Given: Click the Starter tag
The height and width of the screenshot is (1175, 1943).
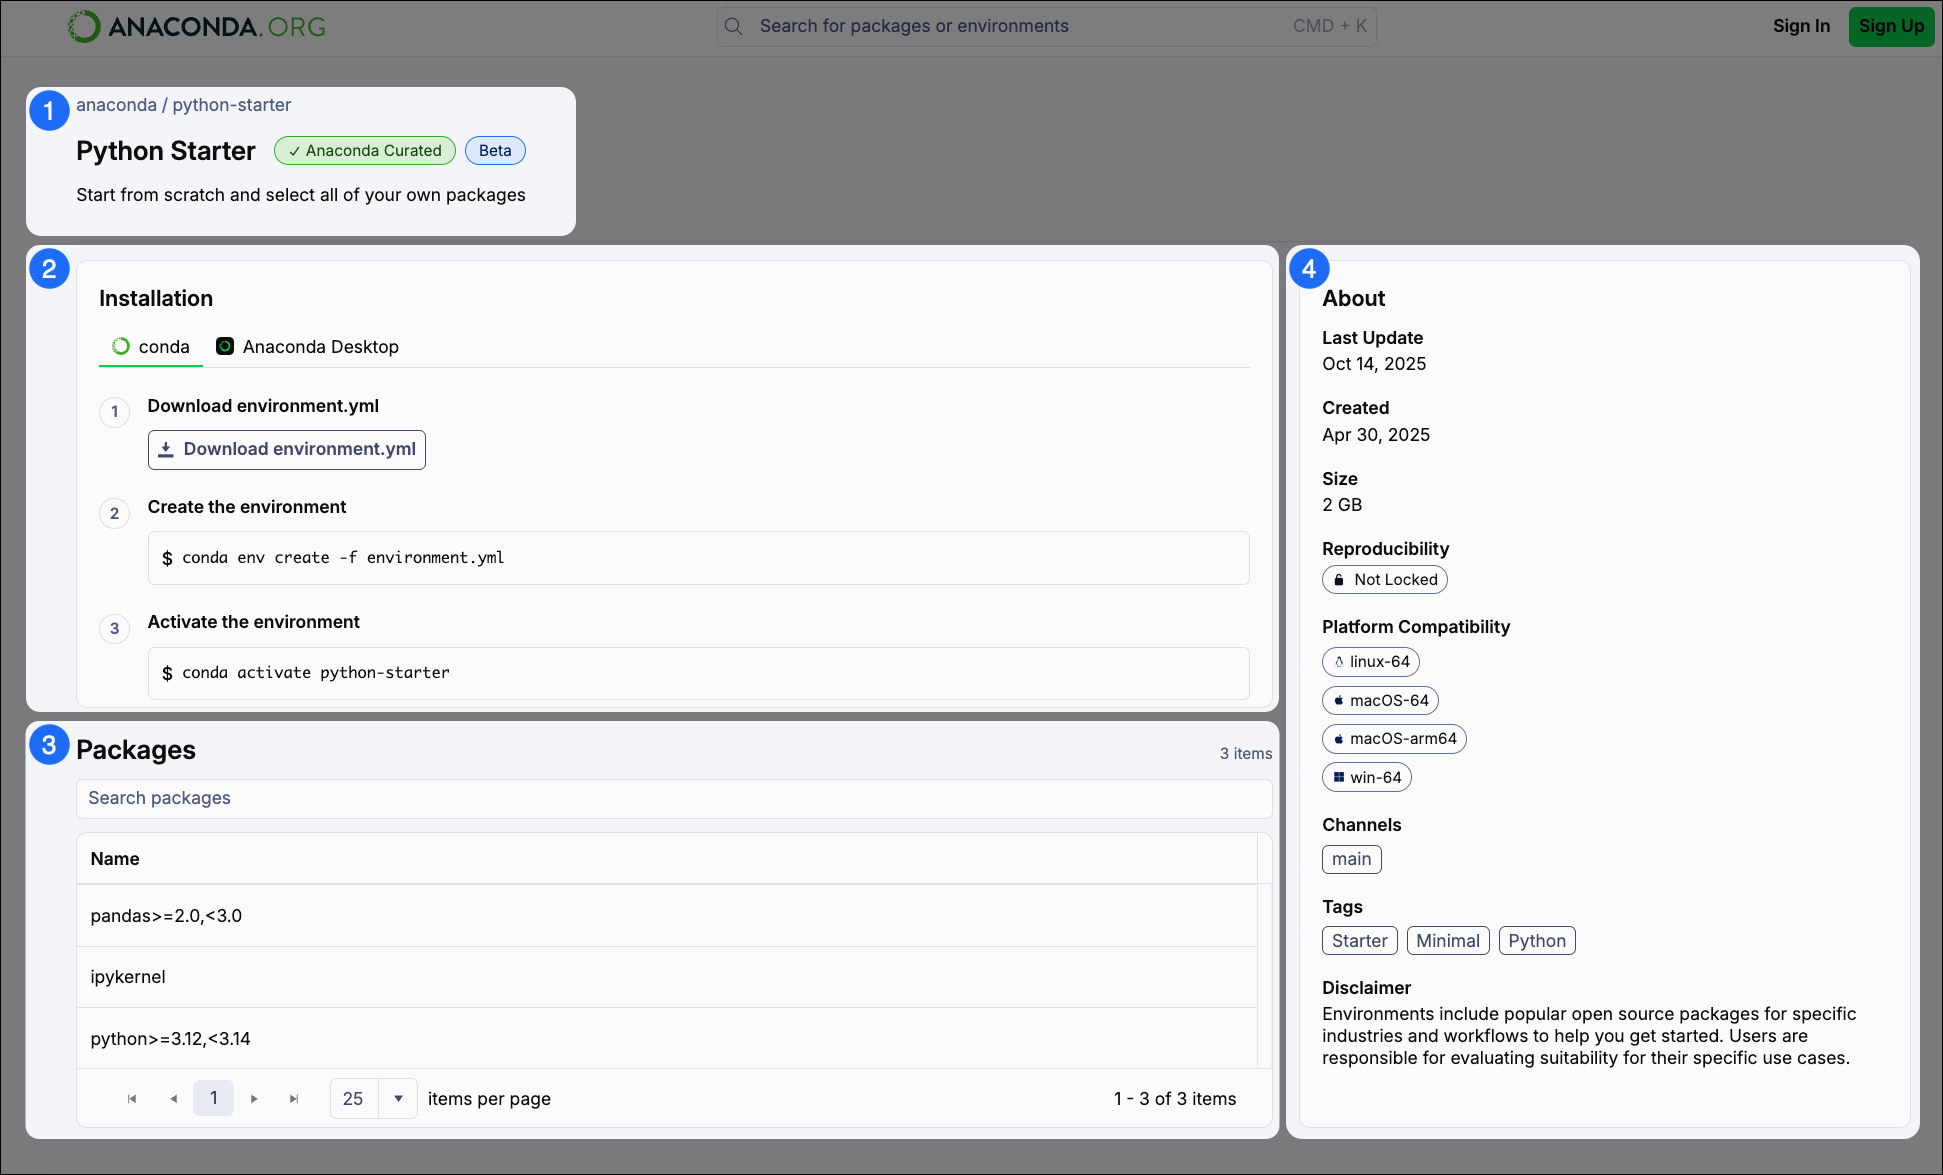Looking at the screenshot, I should point(1360,941).
